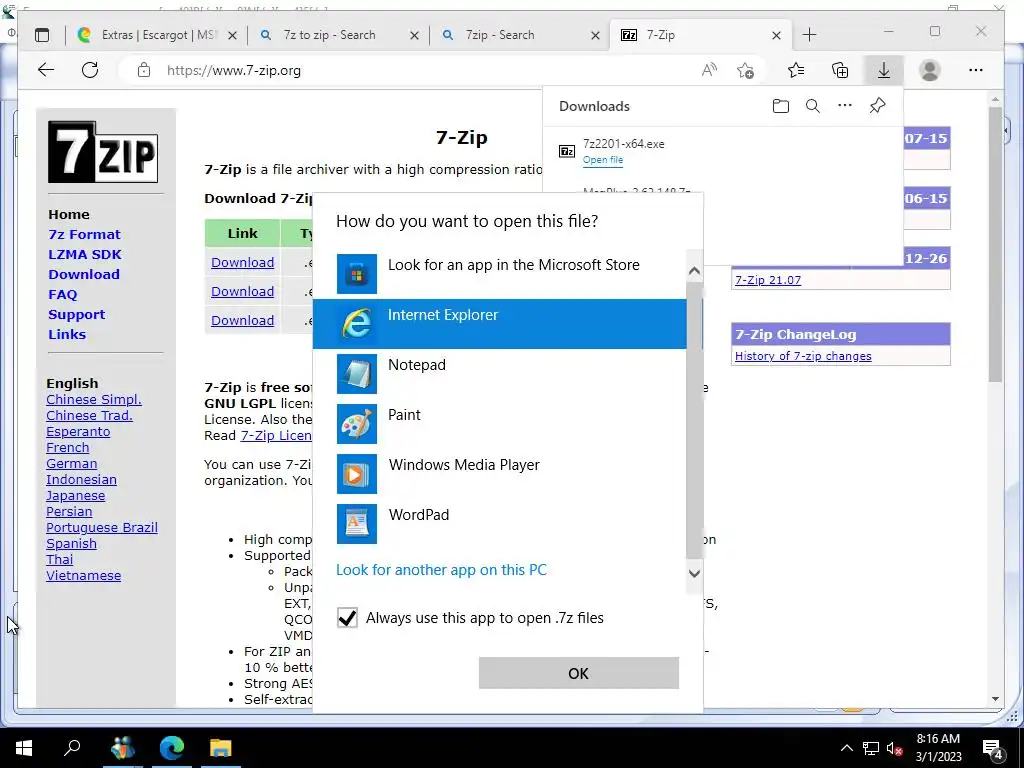Open vertical tabs action menu icon
Viewport: 1024px width, 768px height.
(42, 35)
